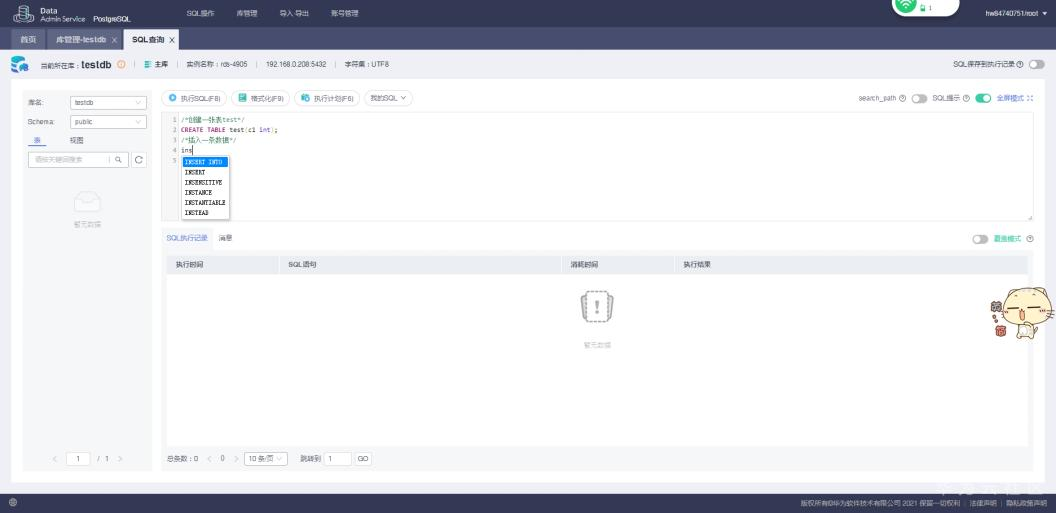1056x513 pixels.
Task: Open the Schema public dropdown
Action: point(108,122)
